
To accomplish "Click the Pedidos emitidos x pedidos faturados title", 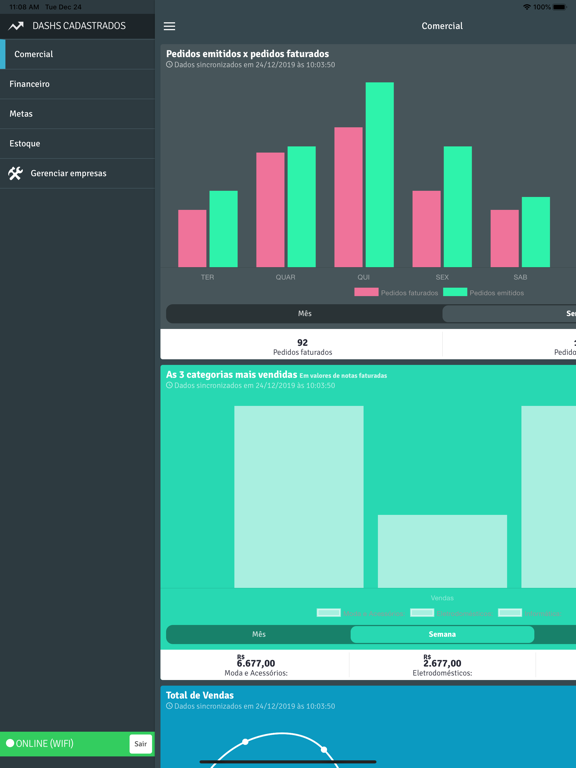I will click(247, 54).
